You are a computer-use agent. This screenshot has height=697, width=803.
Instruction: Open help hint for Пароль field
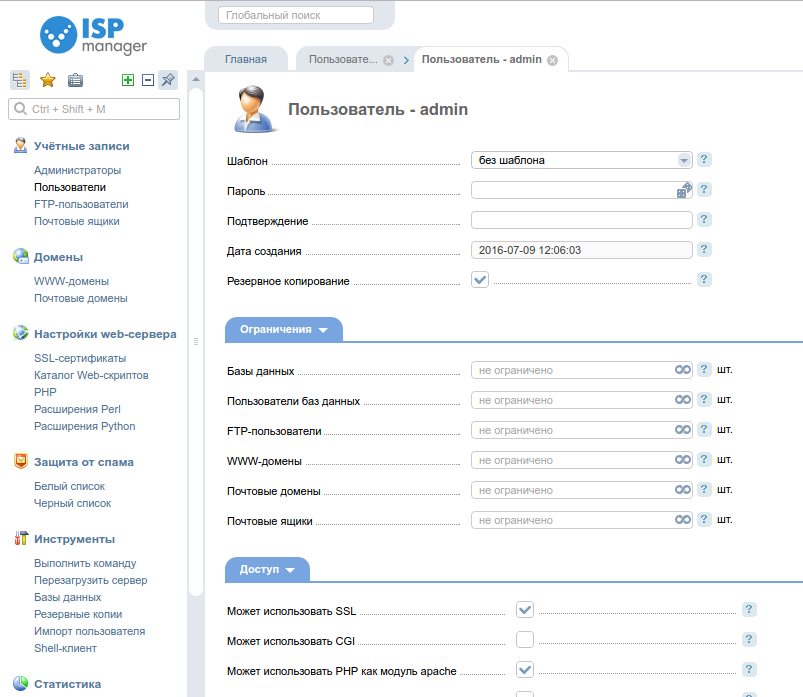point(704,189)
